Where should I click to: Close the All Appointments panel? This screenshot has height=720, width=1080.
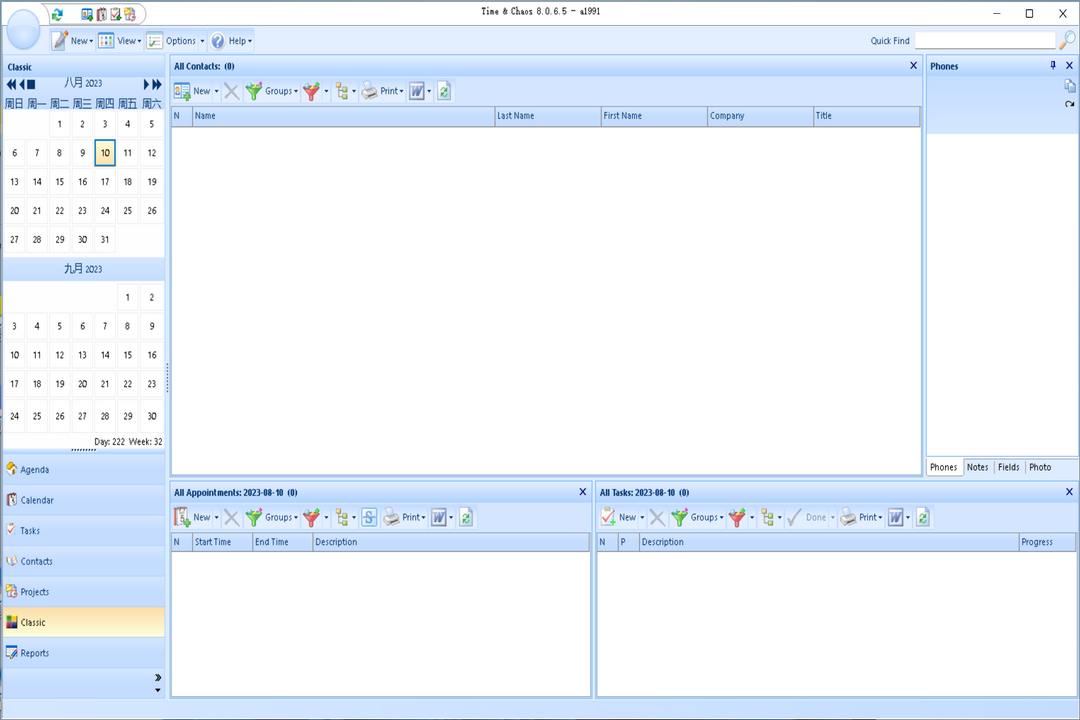coord(583,492)
